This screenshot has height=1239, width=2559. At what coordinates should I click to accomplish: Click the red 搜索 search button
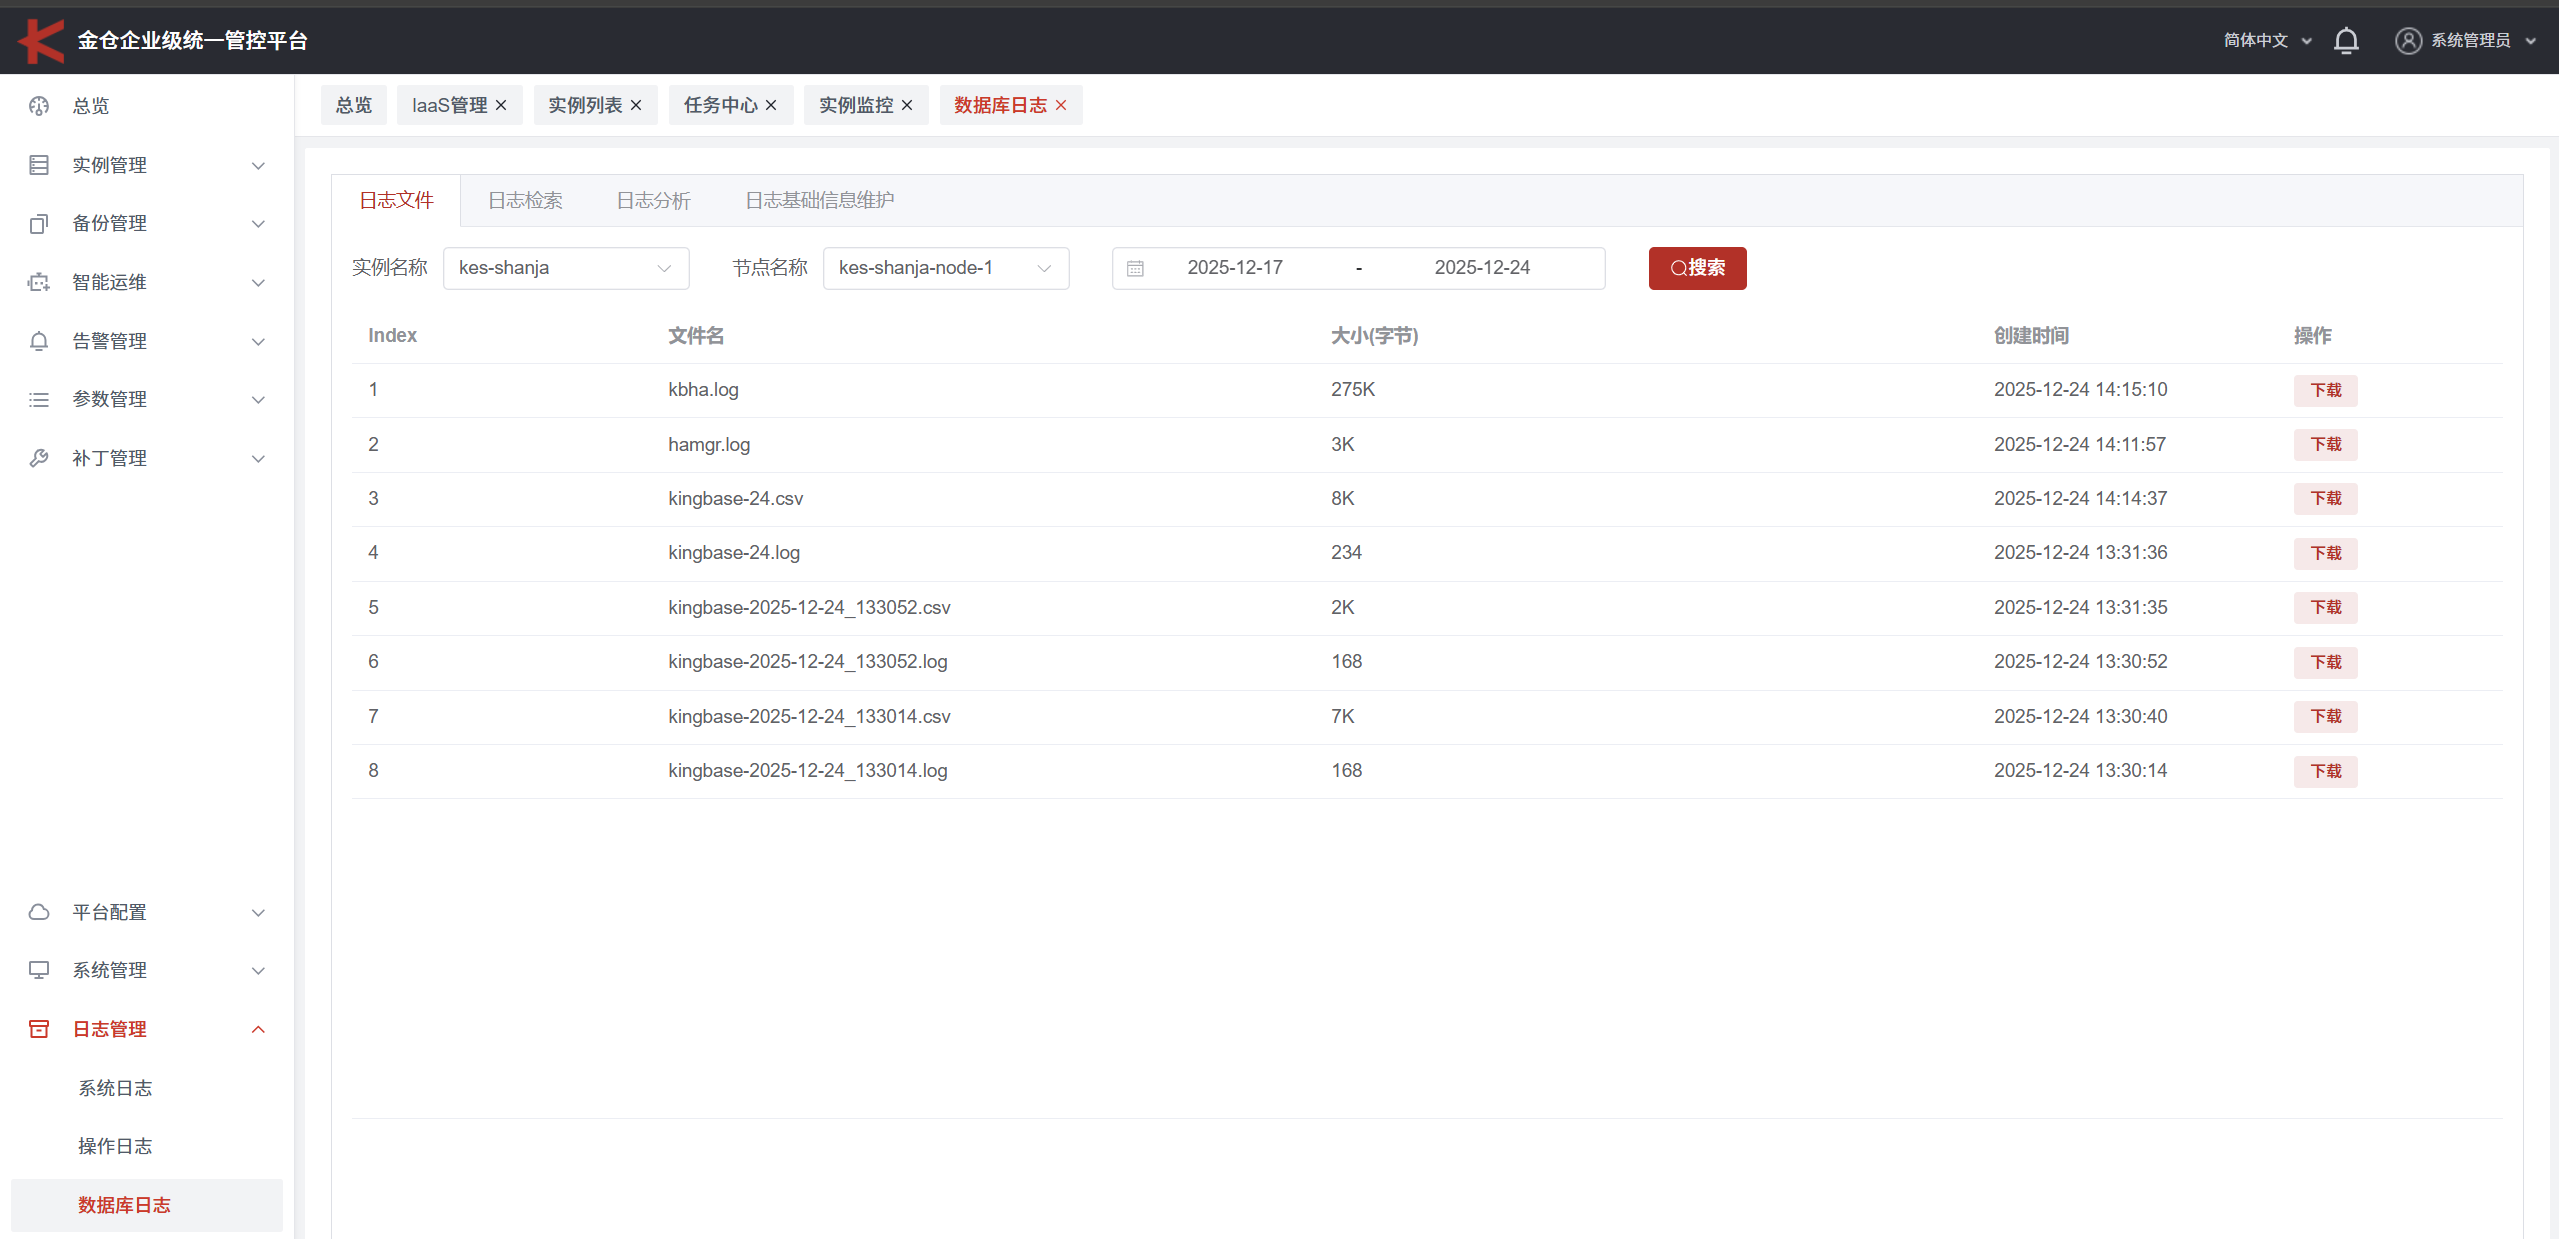[x=1697, y=268]
